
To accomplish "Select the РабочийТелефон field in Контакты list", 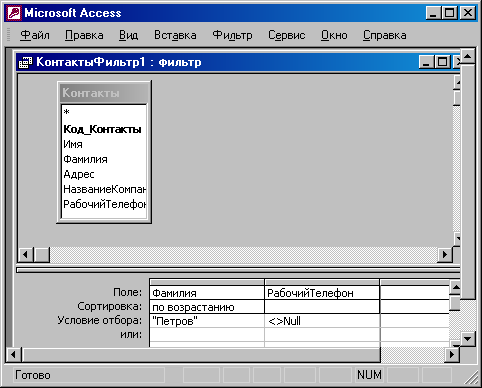I will [x=104, y=204].
